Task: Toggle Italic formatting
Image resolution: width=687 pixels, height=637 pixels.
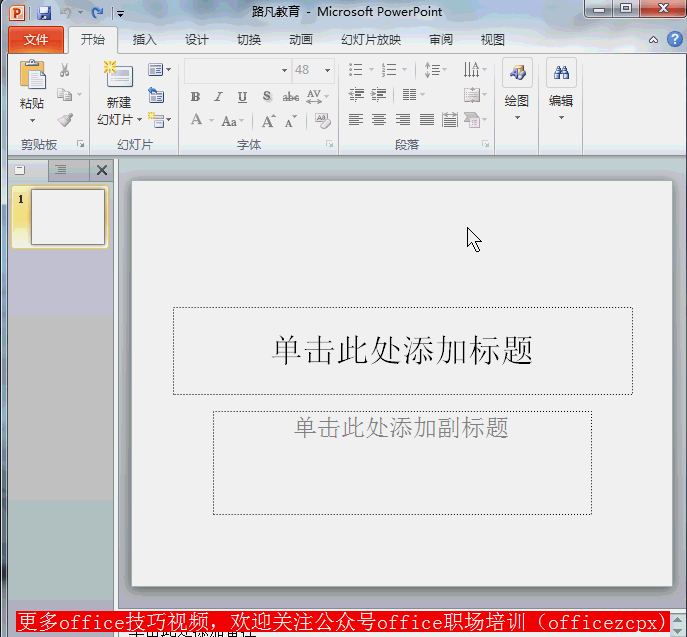Action: tap(219, 97)
